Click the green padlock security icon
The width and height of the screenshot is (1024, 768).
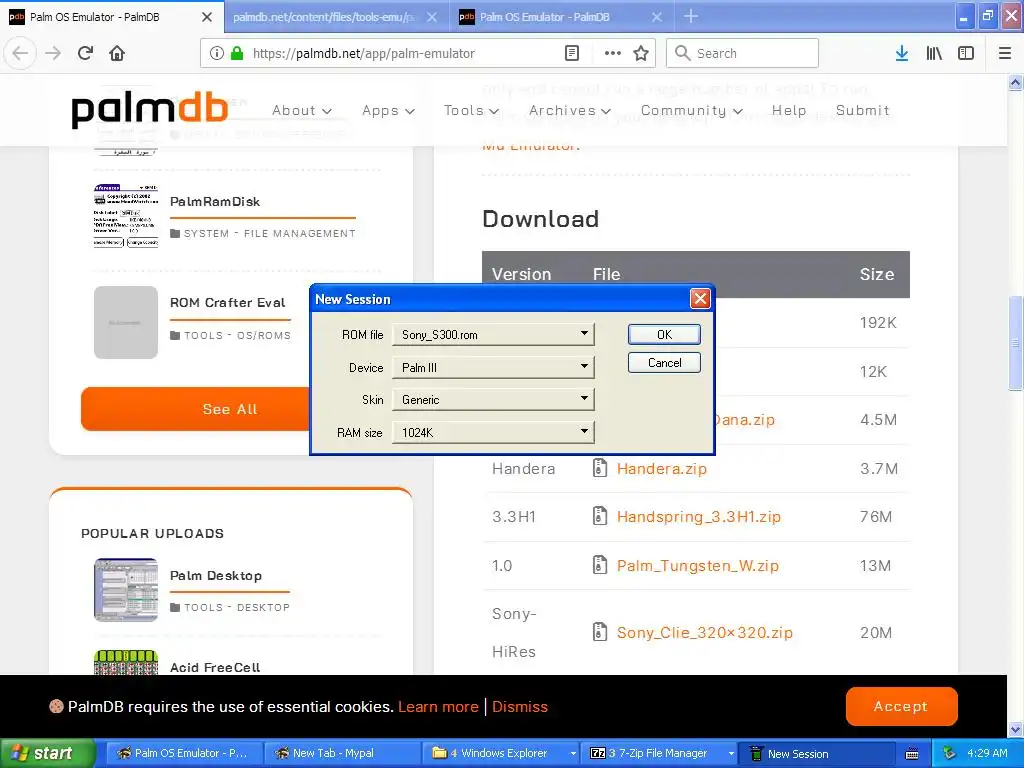(237, 53)
